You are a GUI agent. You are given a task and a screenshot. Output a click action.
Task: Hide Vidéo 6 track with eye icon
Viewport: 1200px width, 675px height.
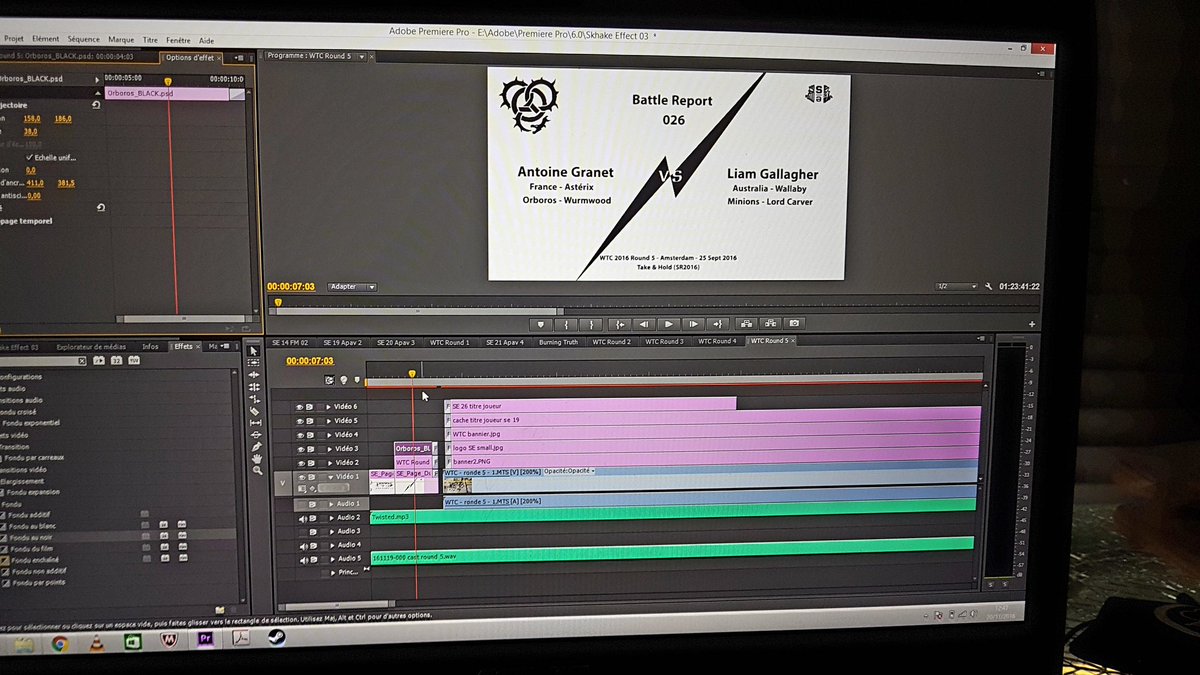click(x=299, y=407)
